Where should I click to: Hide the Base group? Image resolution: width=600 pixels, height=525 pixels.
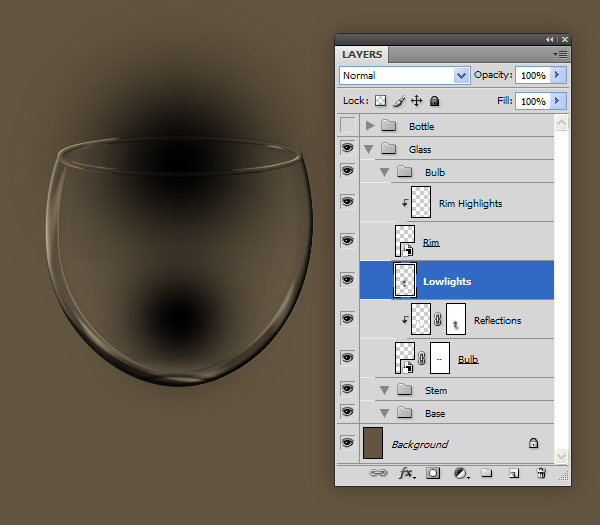tap(347, 412)
